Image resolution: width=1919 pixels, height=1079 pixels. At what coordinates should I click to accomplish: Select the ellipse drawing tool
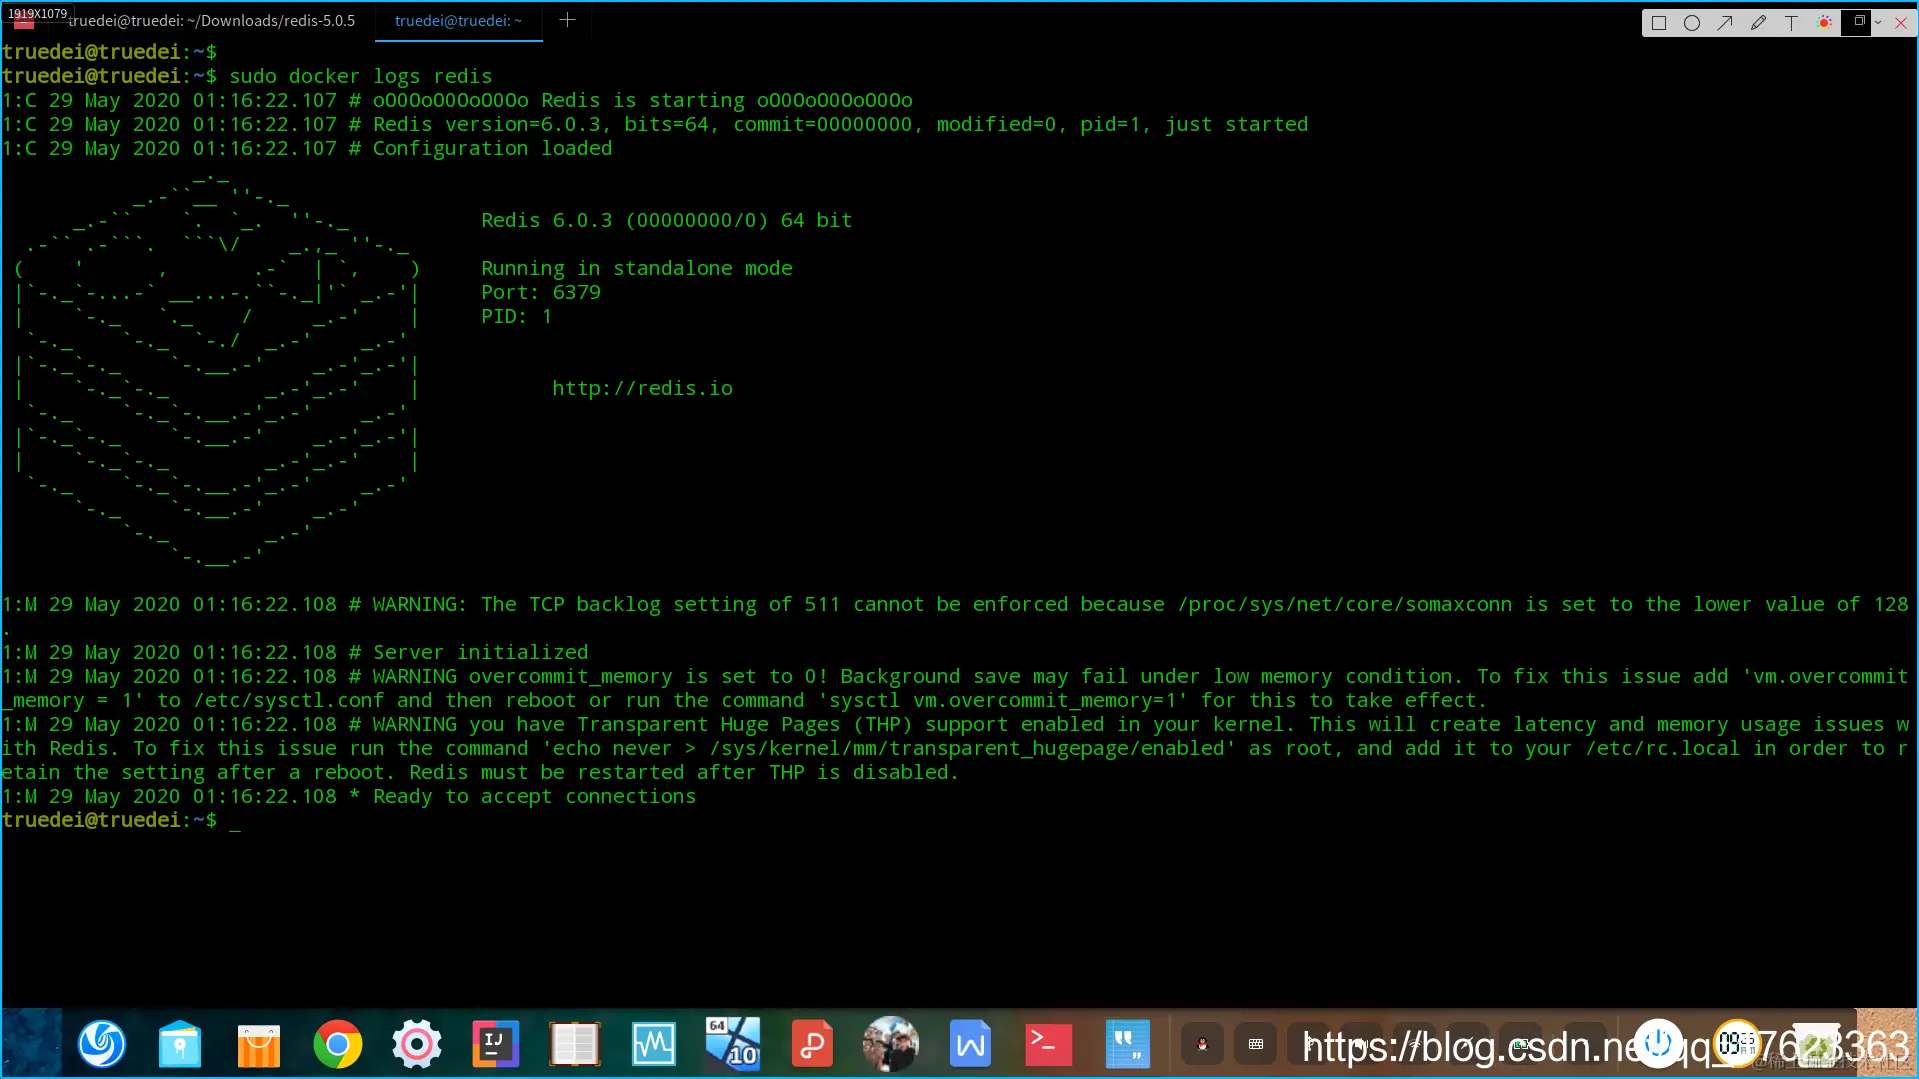coord(1692,23)
